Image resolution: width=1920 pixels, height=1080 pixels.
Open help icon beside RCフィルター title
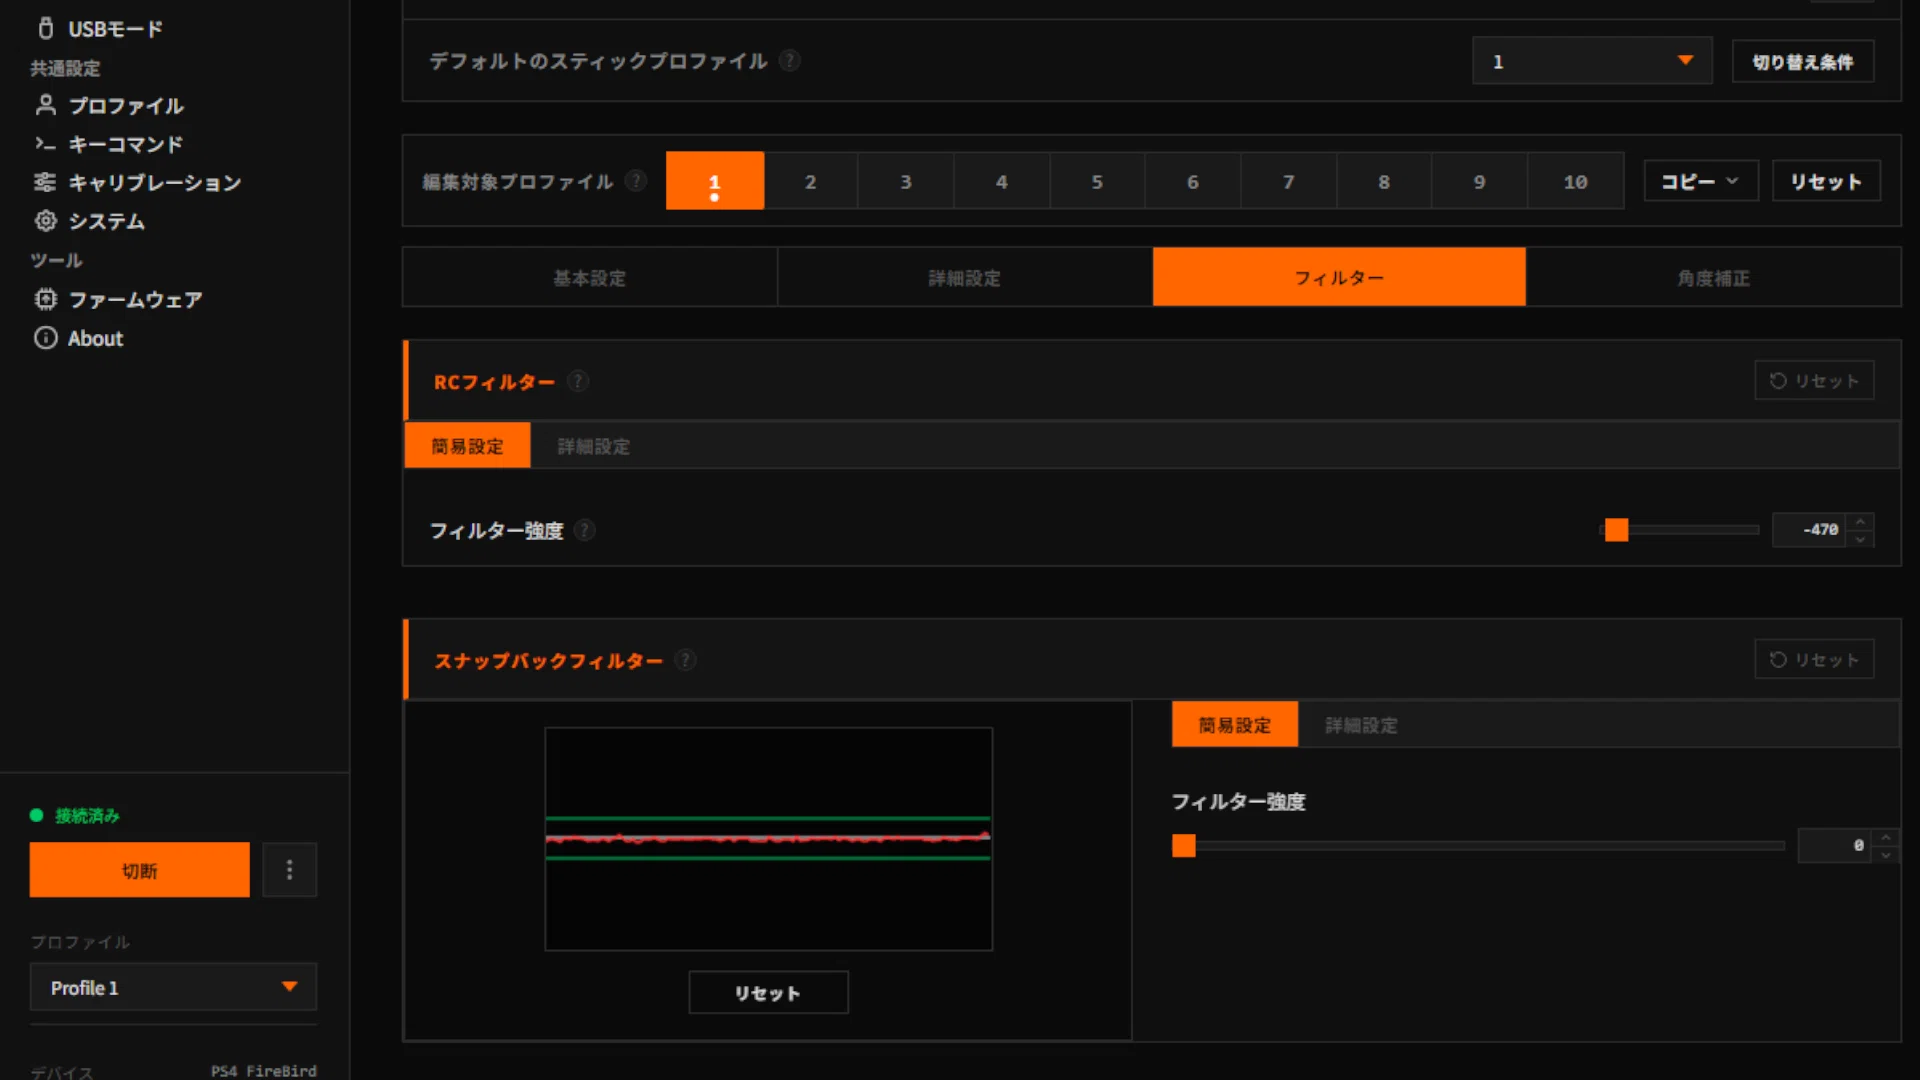click(x=577, y=381)
